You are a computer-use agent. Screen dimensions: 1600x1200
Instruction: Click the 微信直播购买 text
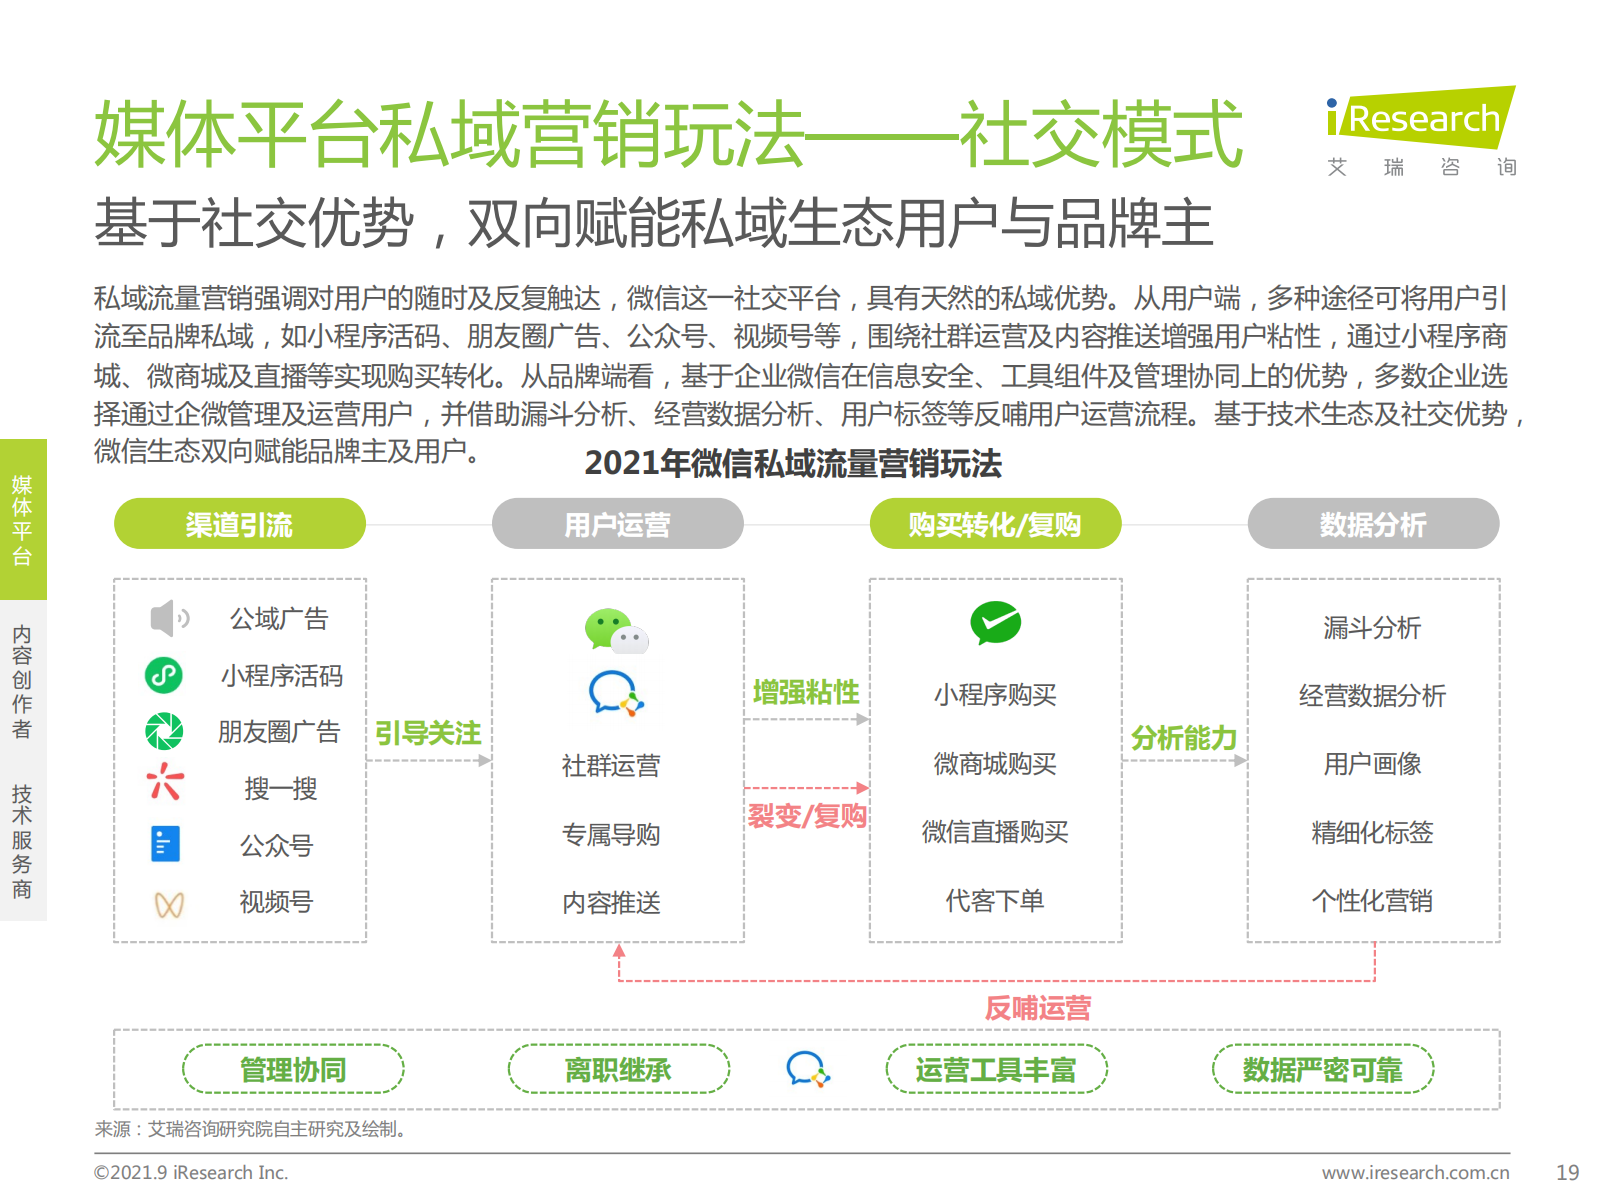coord(995,832)
